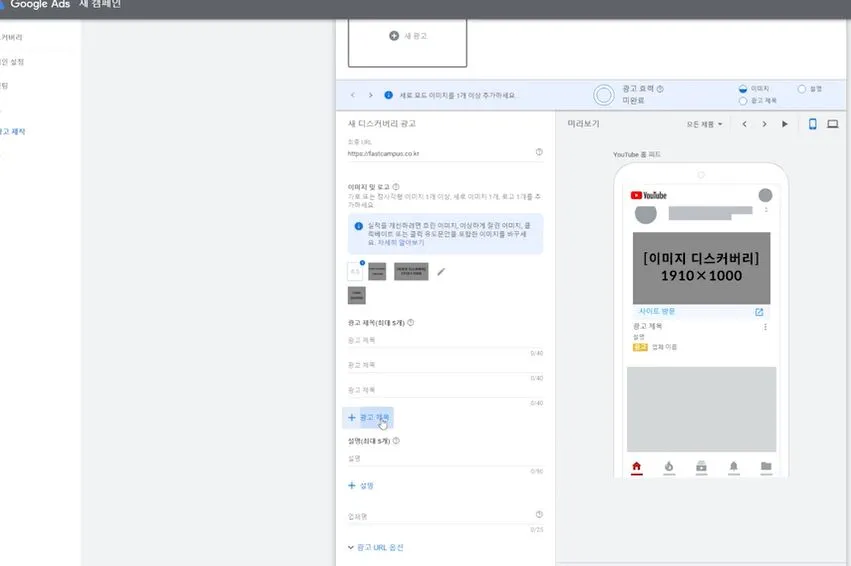Select the small square gray image thumbnail in top row
Screen dimensions: 851x566
coord(377,271)
